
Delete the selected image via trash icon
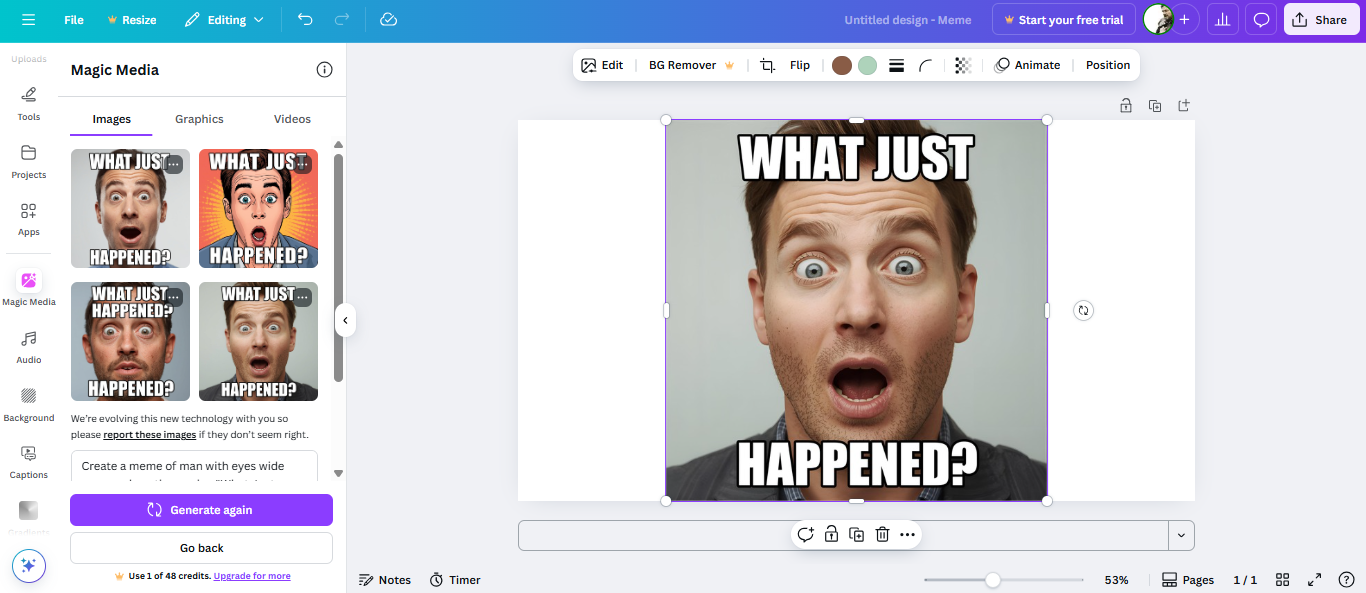[x=881, y=534]
